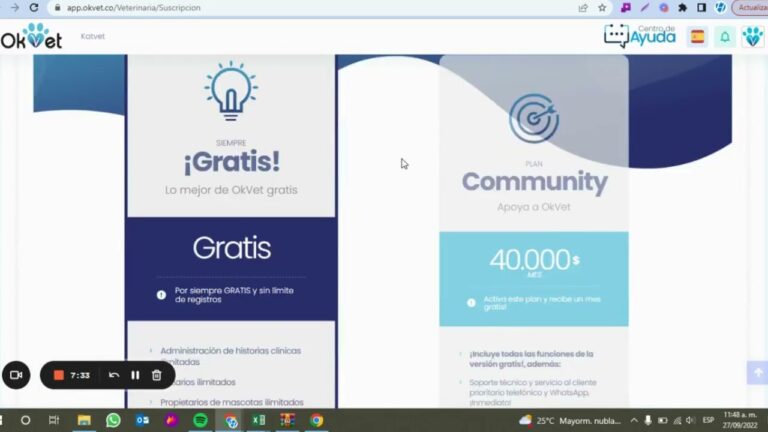The height and width of the screenshot is (432, 768).
Task: Click the info icon beside 'Por siempre GRATIS'
Action: click(161, 295)
